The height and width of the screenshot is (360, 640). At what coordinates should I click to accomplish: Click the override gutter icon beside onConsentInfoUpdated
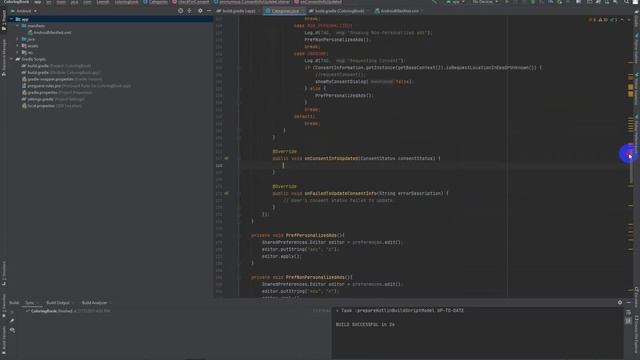tap(227, 158)
